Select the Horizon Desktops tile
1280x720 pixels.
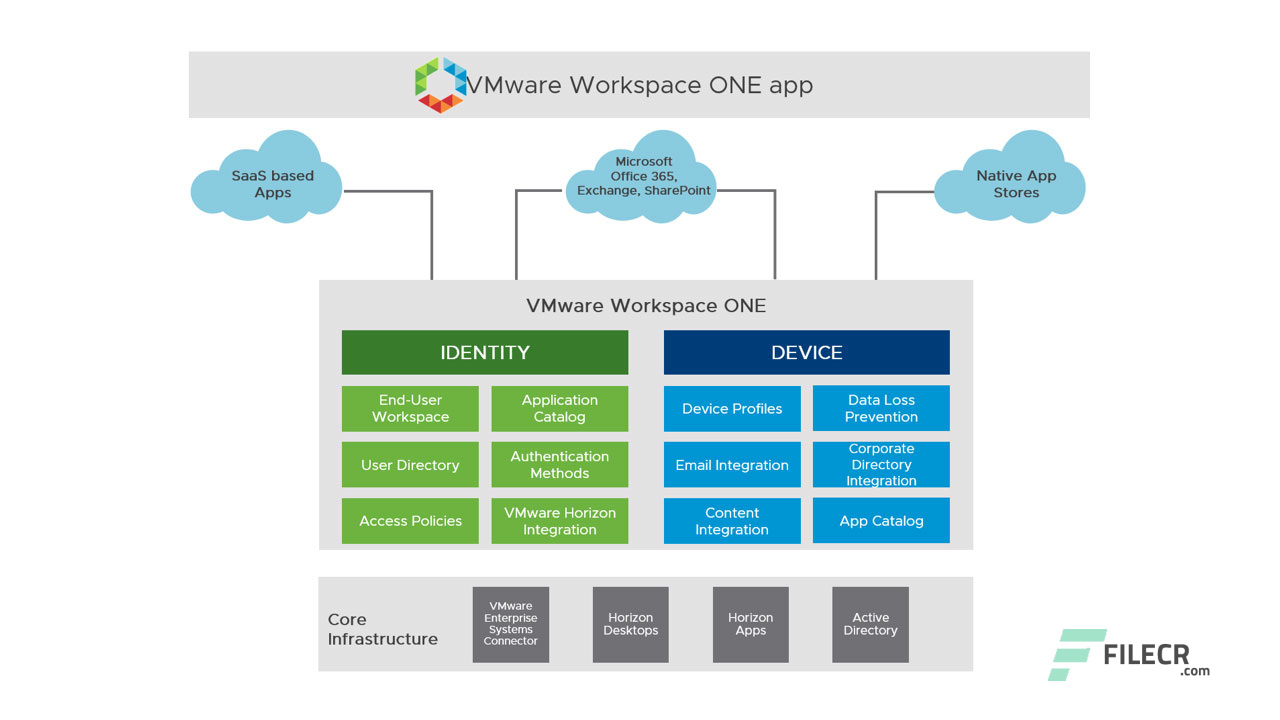tap(631, 625)
